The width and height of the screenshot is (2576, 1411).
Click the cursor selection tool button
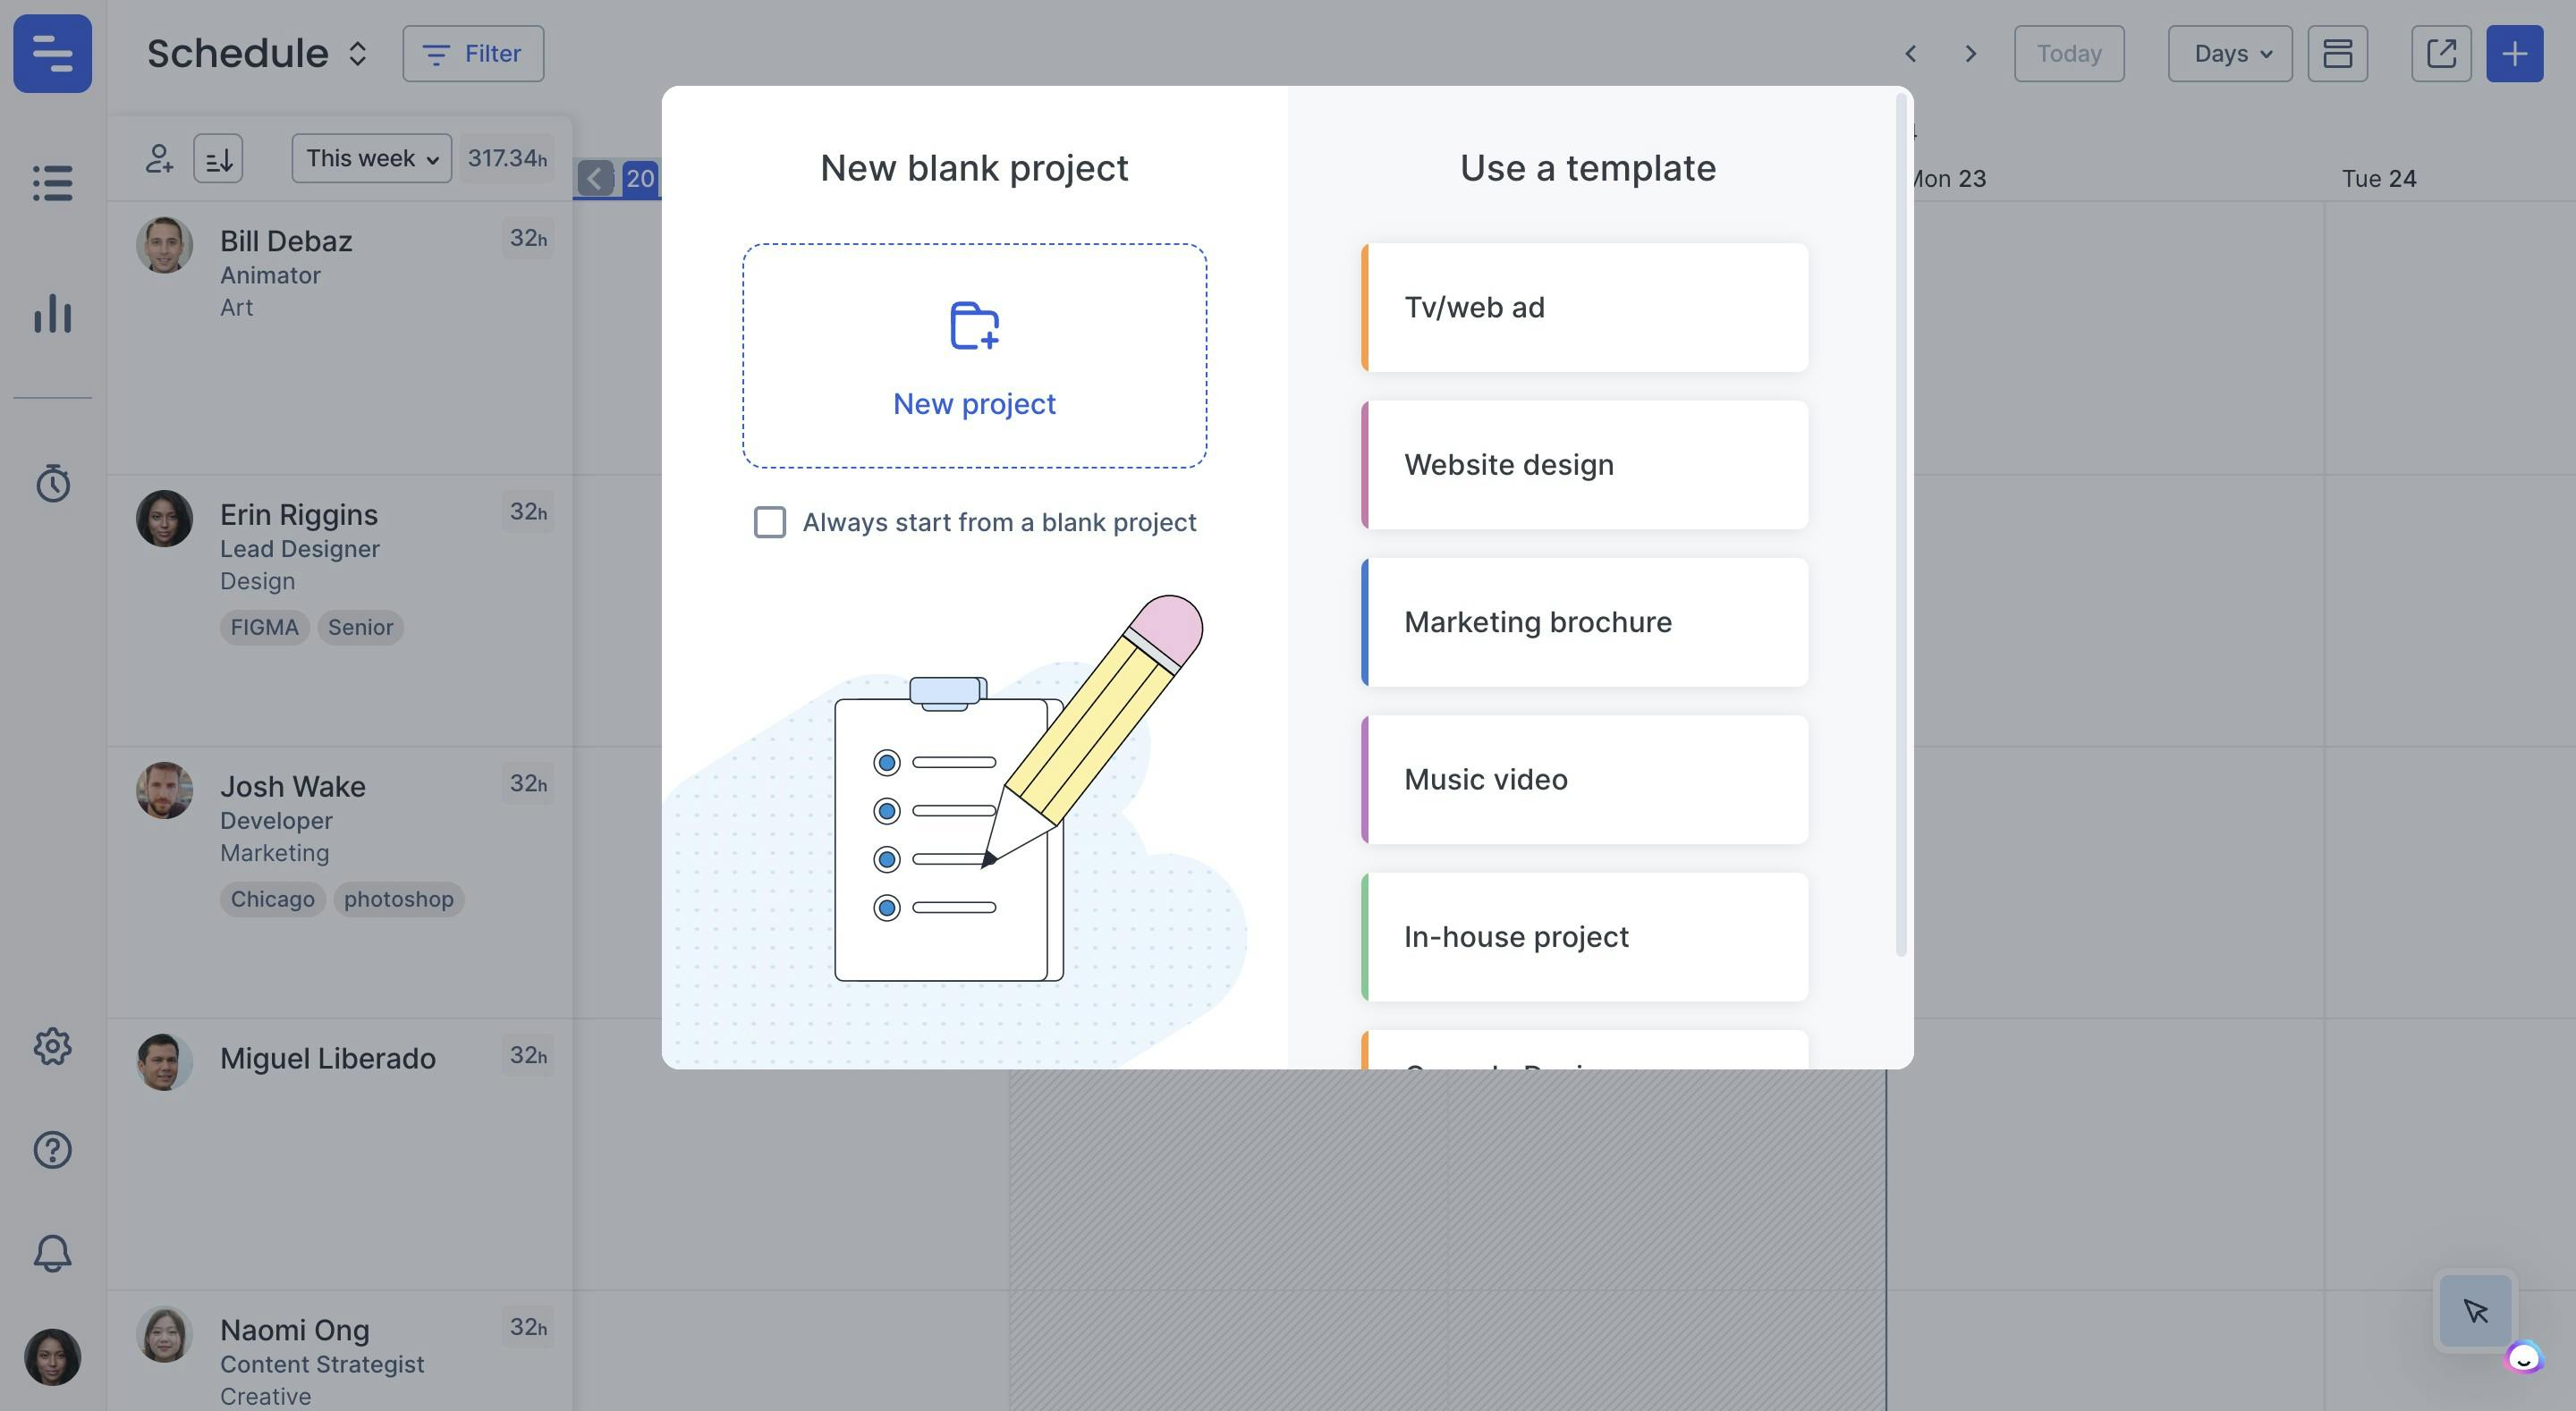[2475, 1310]
